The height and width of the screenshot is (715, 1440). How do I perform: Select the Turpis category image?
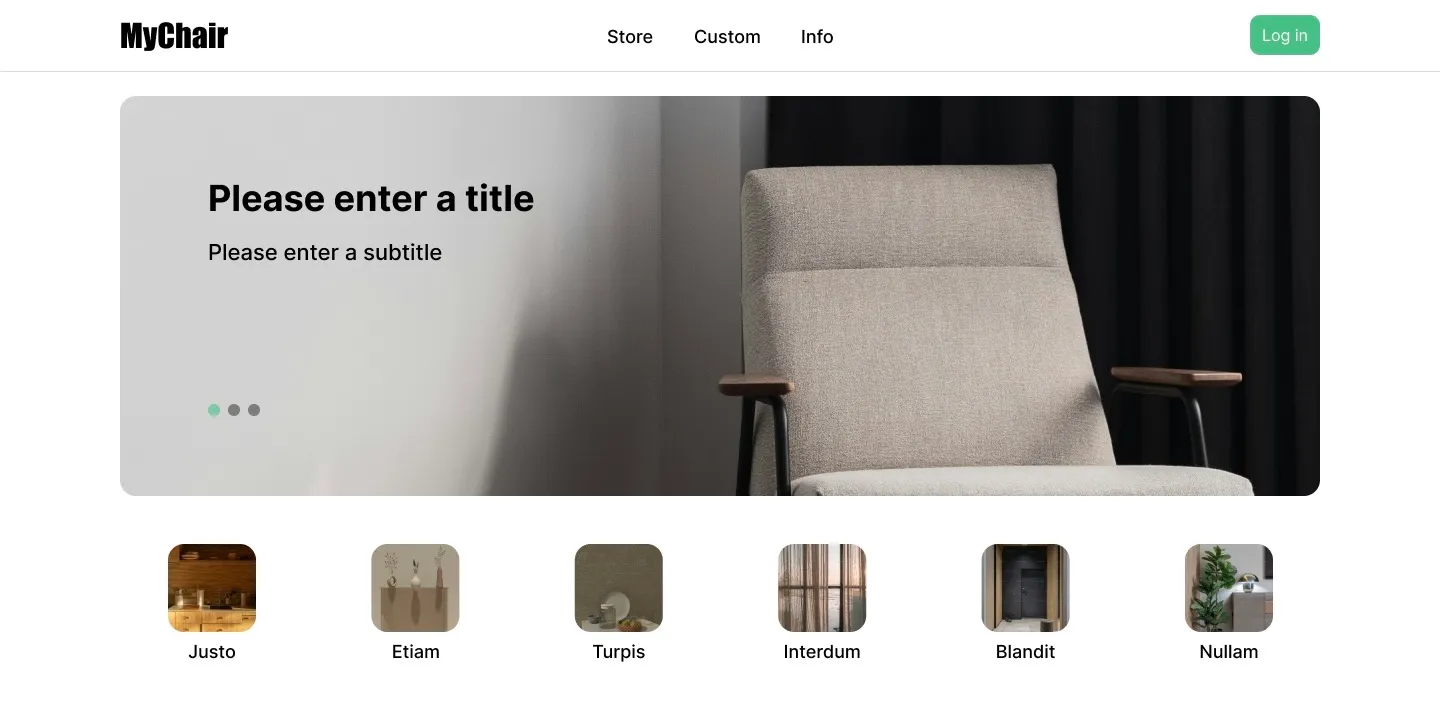point(619,588)
